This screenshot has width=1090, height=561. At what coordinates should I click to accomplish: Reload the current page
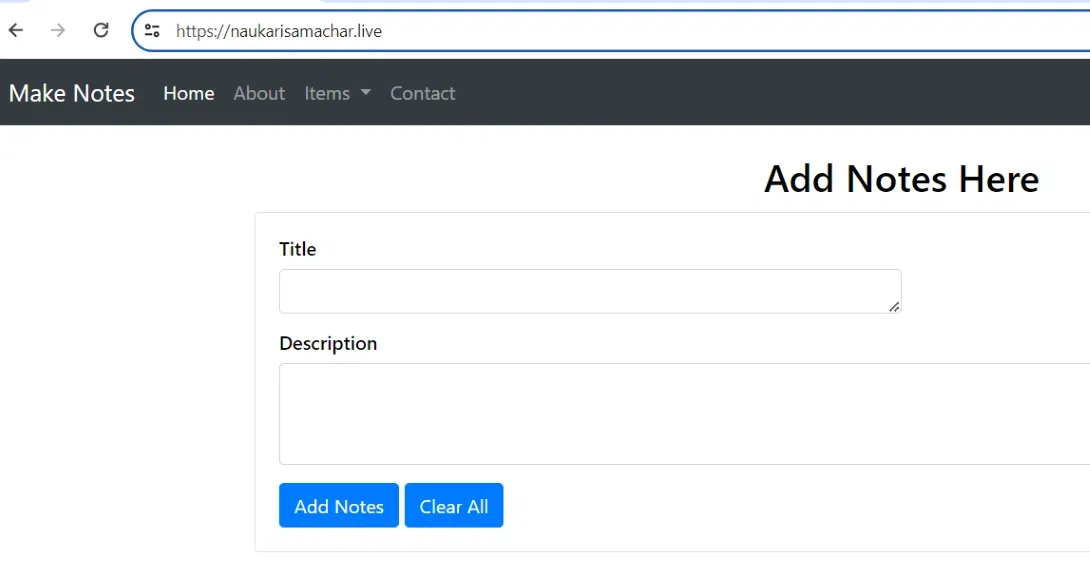pyautogui.click(x=101, y=30)
